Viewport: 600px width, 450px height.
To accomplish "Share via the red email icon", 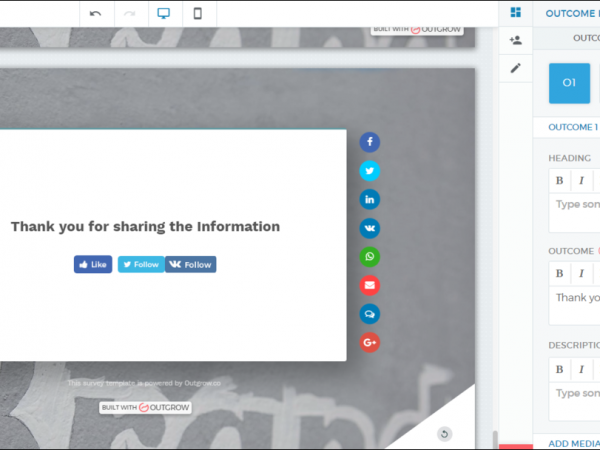I will (x=370, y=285).
